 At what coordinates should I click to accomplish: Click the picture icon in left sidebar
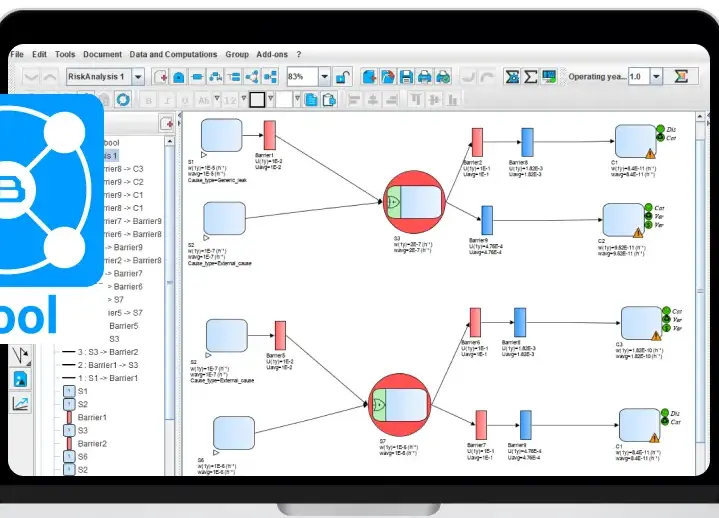pyautogui.click(x=21, y=379)
